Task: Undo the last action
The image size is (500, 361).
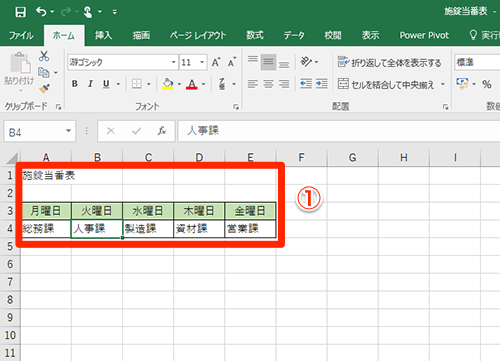Action: 41,12
